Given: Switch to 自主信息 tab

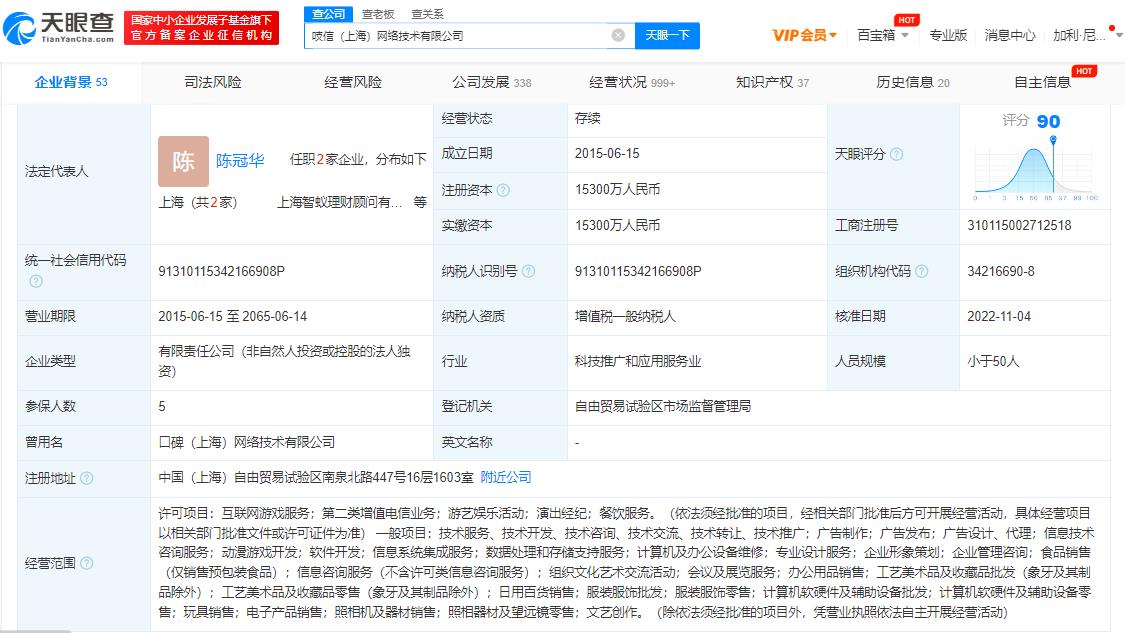Looking at the screenshot, I should pyautogui.click(x=1042, y=83).
